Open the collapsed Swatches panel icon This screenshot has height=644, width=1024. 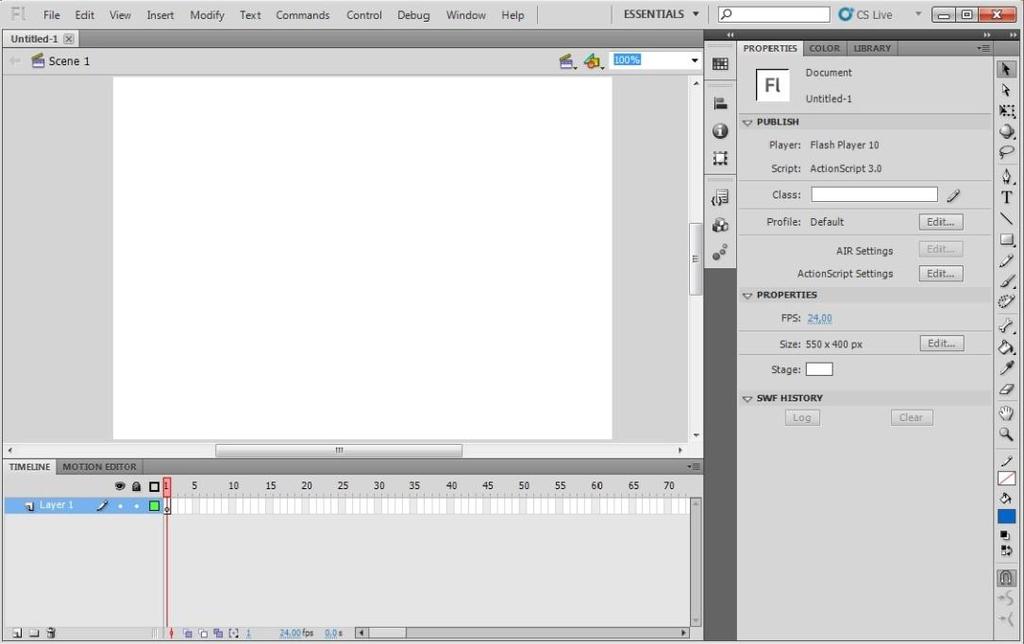coord(720,63)
